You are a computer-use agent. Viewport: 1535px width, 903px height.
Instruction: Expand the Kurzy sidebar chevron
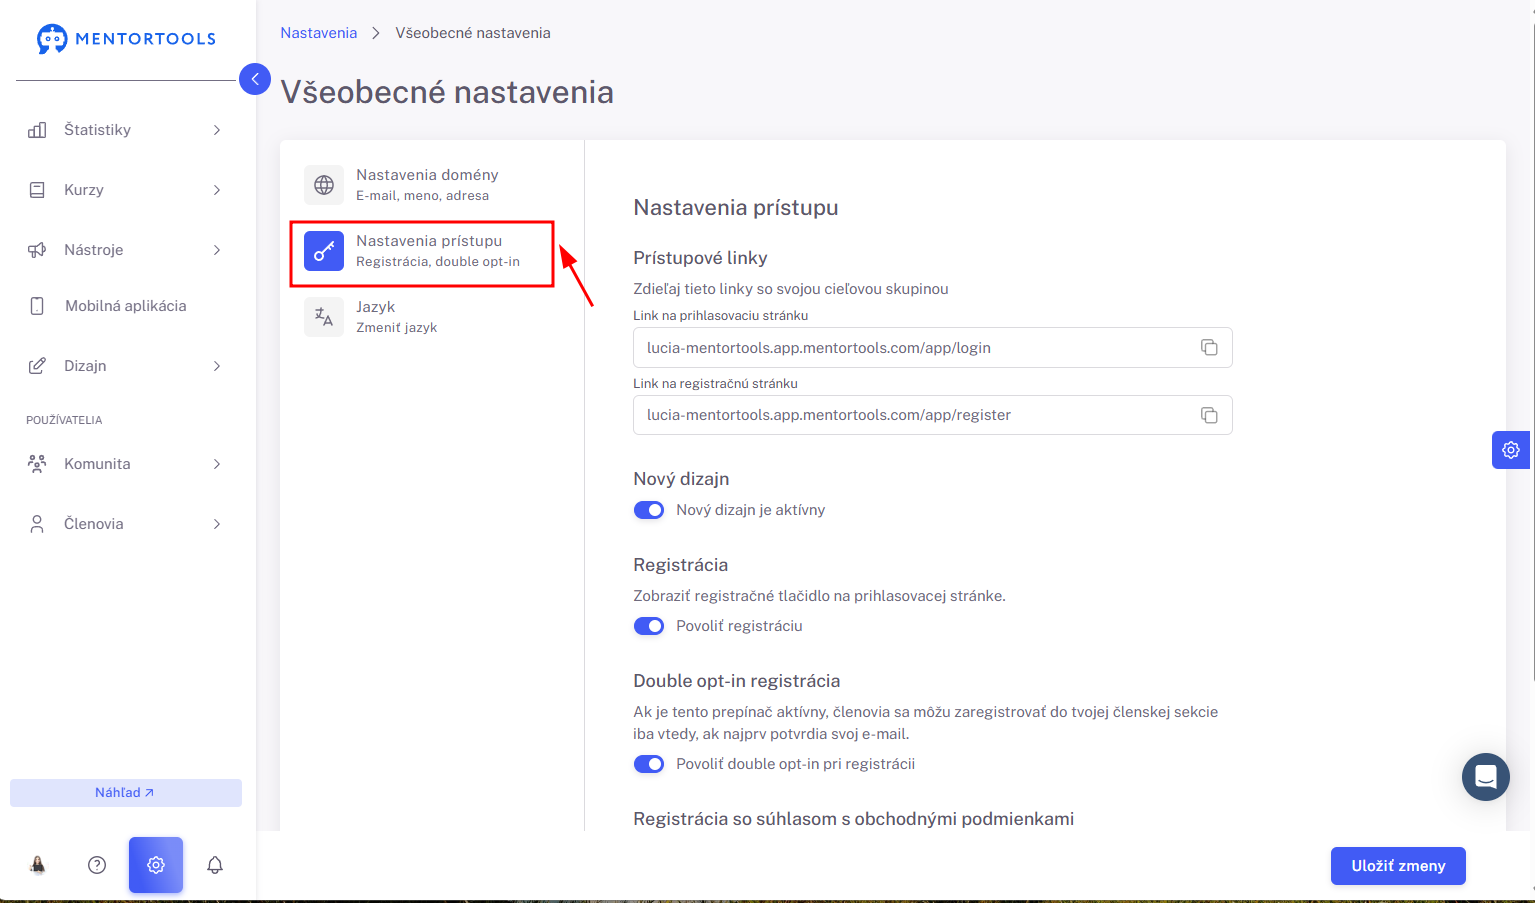coord(217,190)
